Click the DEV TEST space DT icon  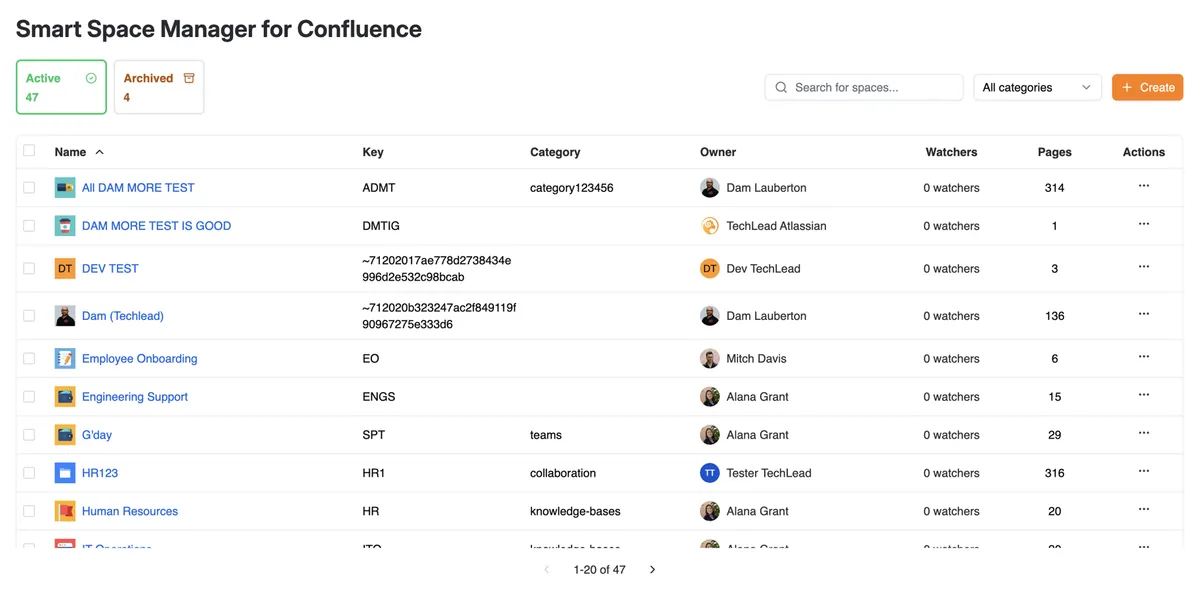pos(65,268)
